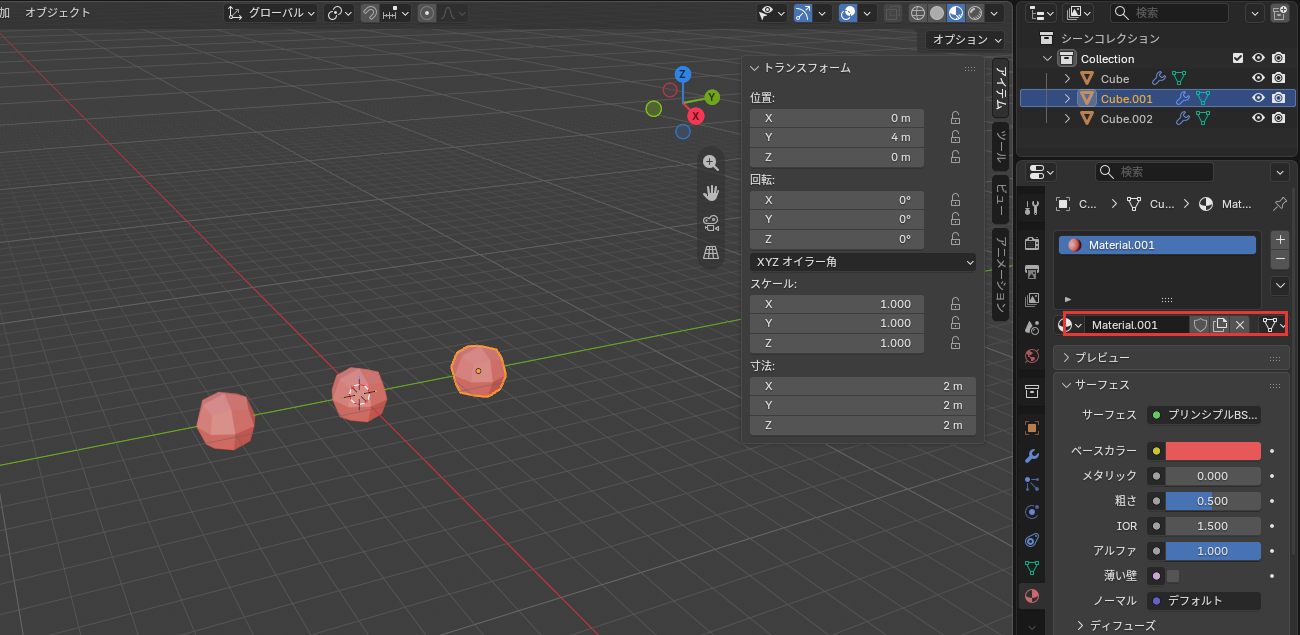Click the オプション button
This screenshot has width=1300, height=635.
965,40
